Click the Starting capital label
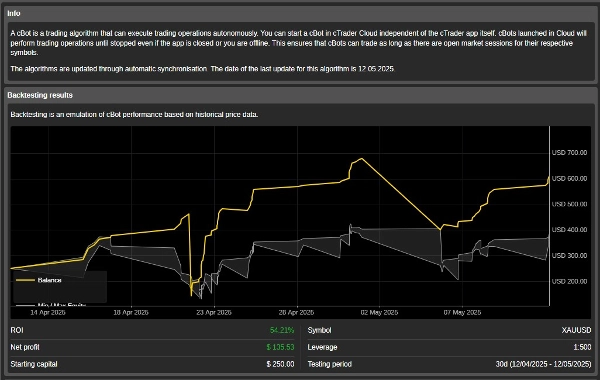600x380 pixels. (34, 364)
